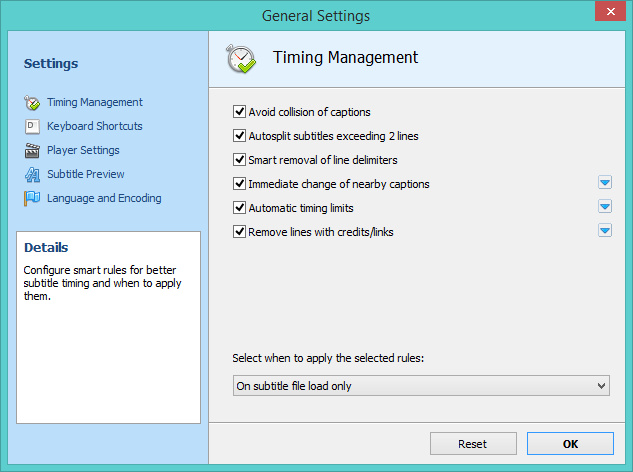Click the Keyboard Shortcuts sidebar icon
Image resolution: width=633 pixels, height=472 pixels.
coord(31,126)
